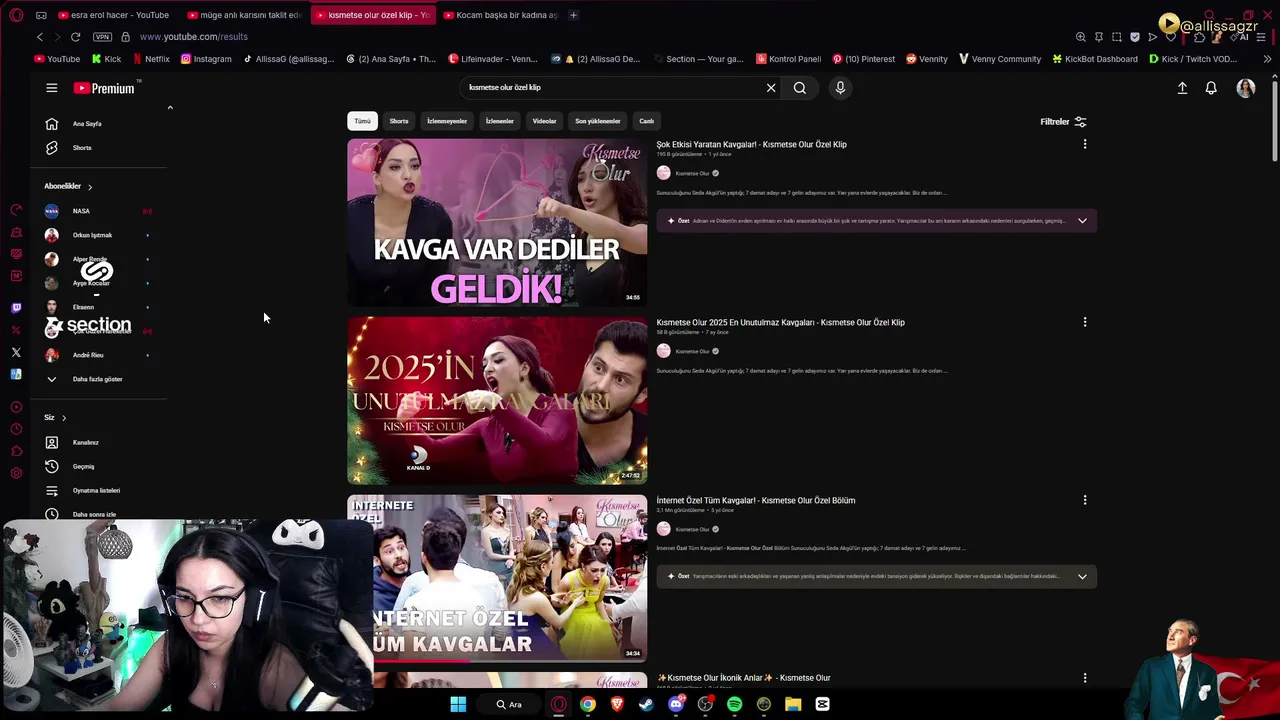Viewport: 1280px width, 720px height.
Task: Go back to the previous page
Action: (x=40, y=37)
